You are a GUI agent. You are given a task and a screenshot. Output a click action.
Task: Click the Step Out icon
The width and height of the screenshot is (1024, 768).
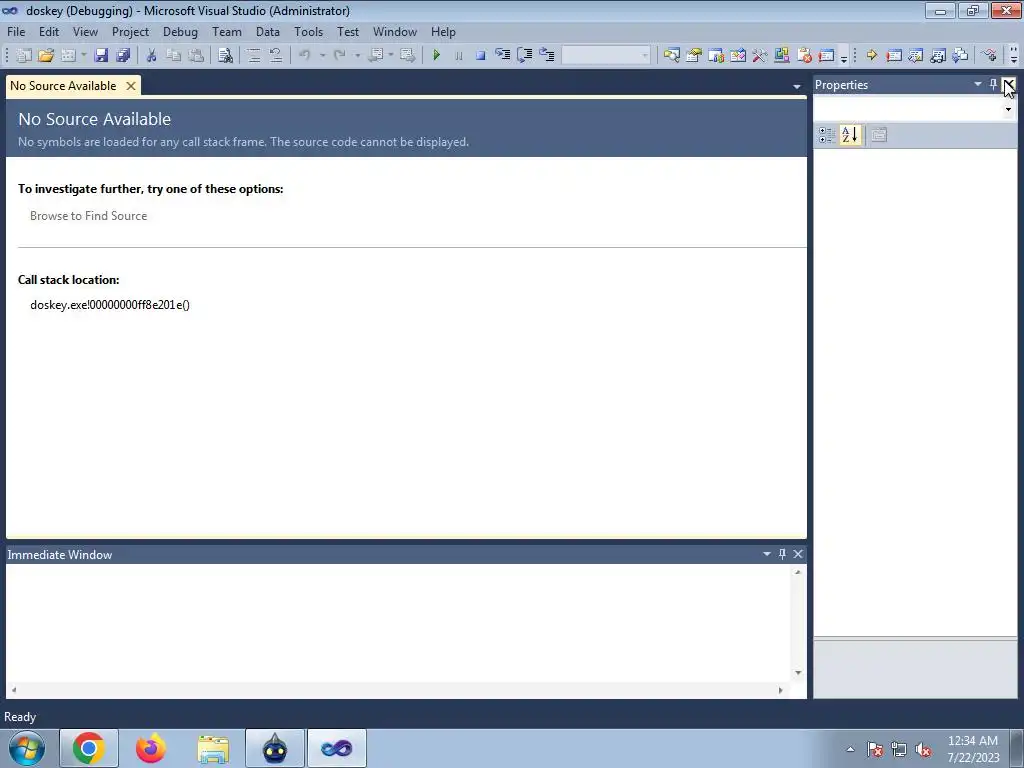pos(547,56)
